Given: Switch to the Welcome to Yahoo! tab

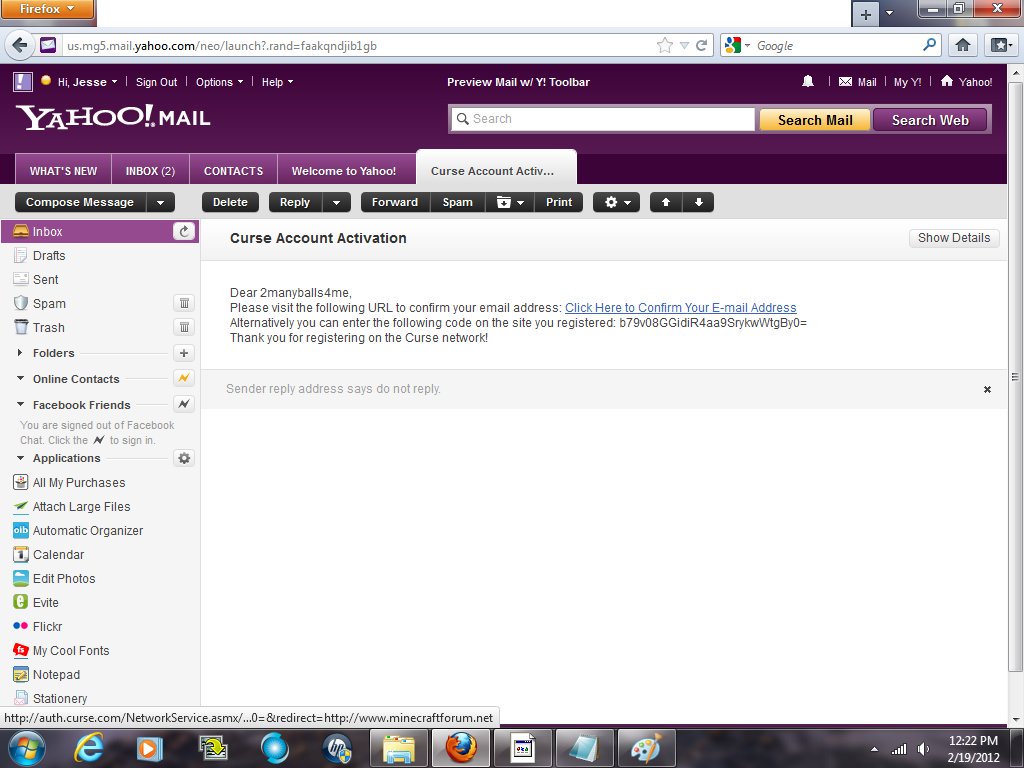Looking at the screenshot, I should tap(344, 170).
